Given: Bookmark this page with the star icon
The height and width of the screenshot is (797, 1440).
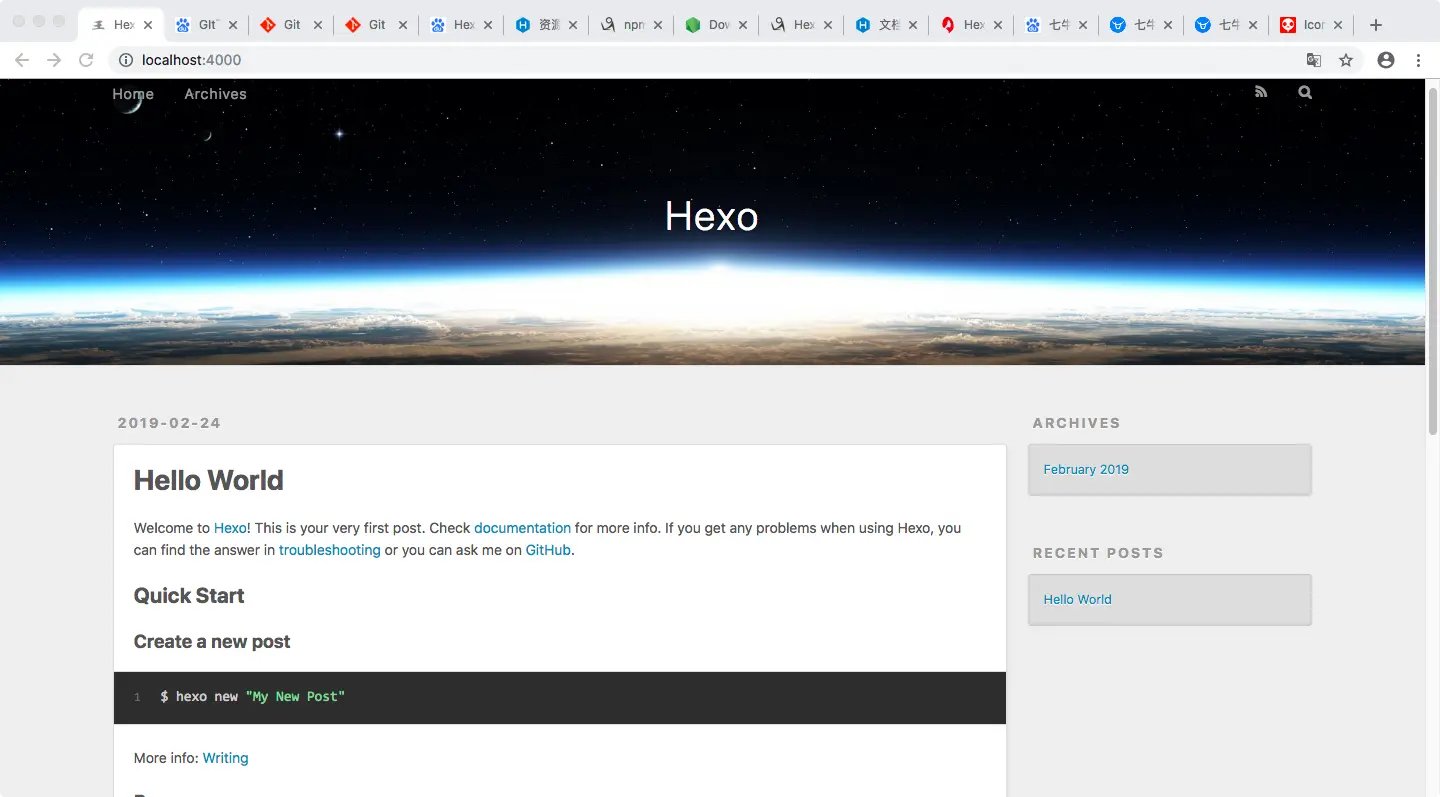Looking at the screenshot, I should coord(1346,60).
